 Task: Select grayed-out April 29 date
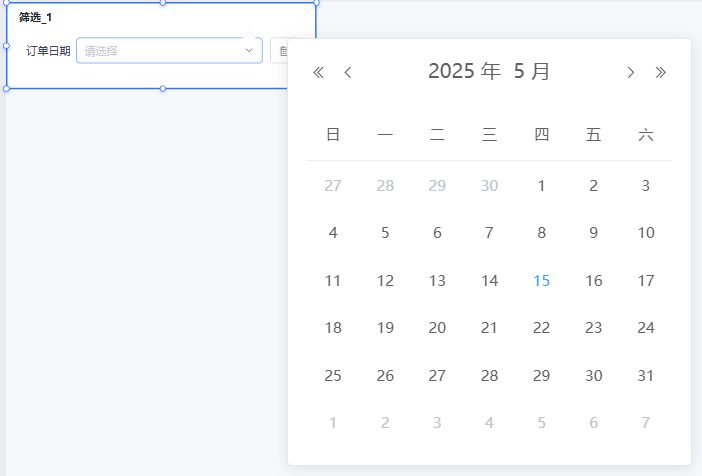(437, 185)
